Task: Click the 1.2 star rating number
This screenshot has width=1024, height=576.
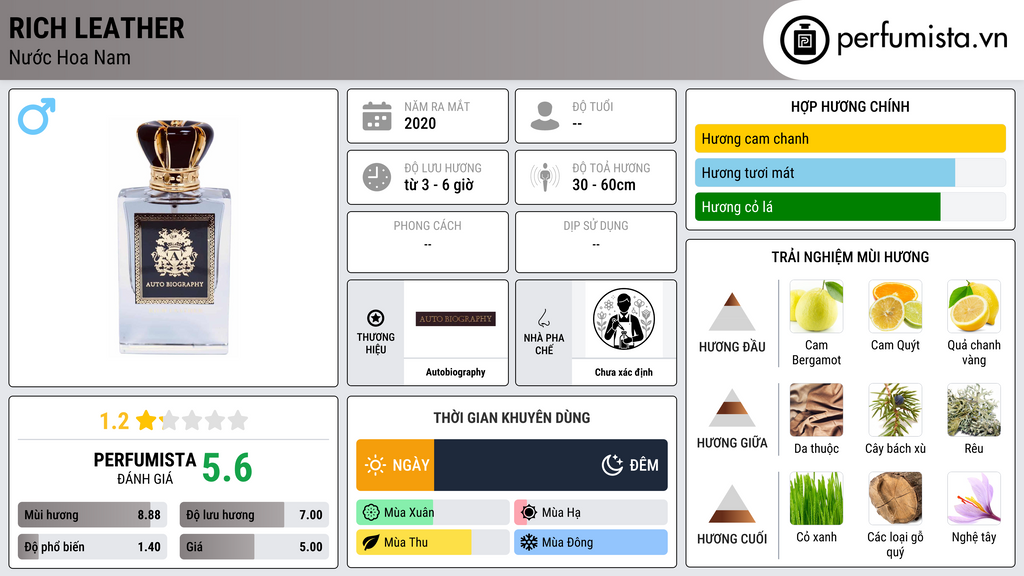Action: (114, 421)
